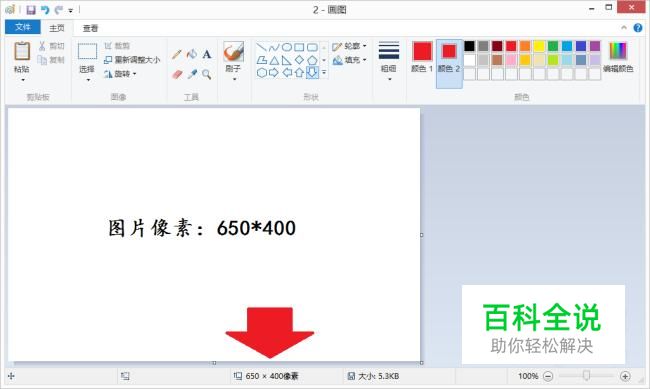
Task: Pick the black palette swatch
Action: coord(469,46)
